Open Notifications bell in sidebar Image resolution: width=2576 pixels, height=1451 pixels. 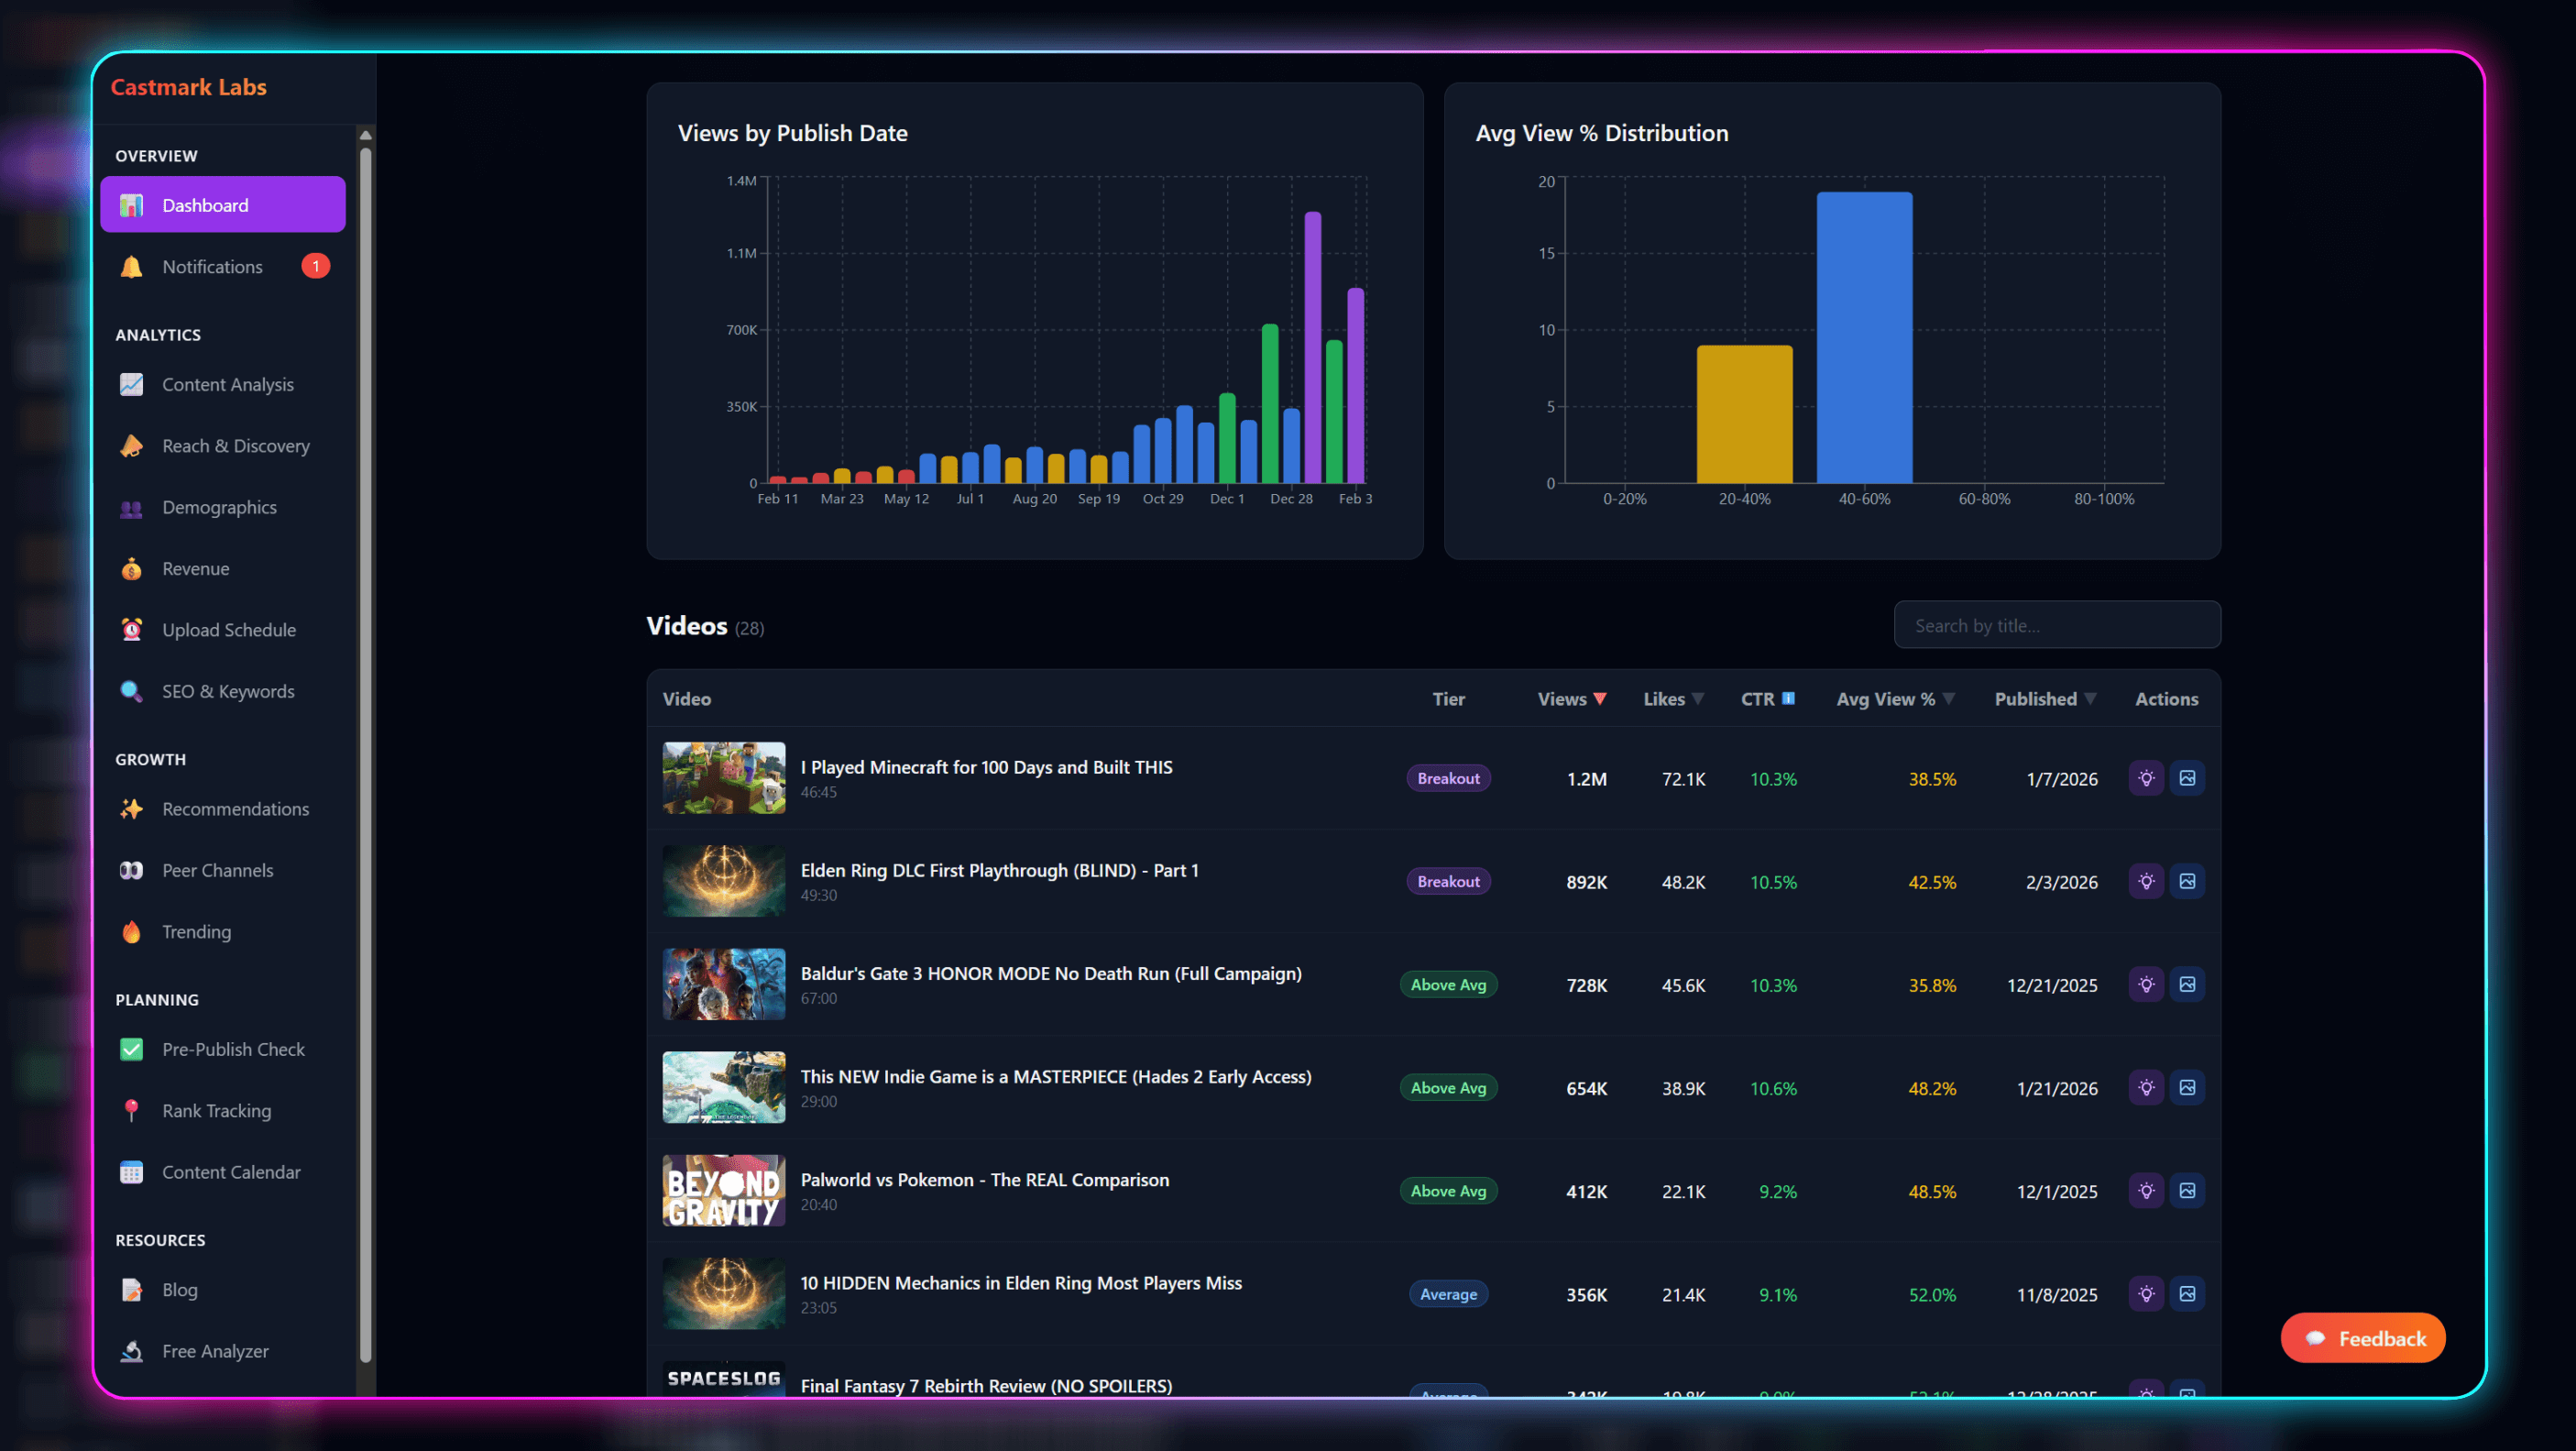point(132,266)
